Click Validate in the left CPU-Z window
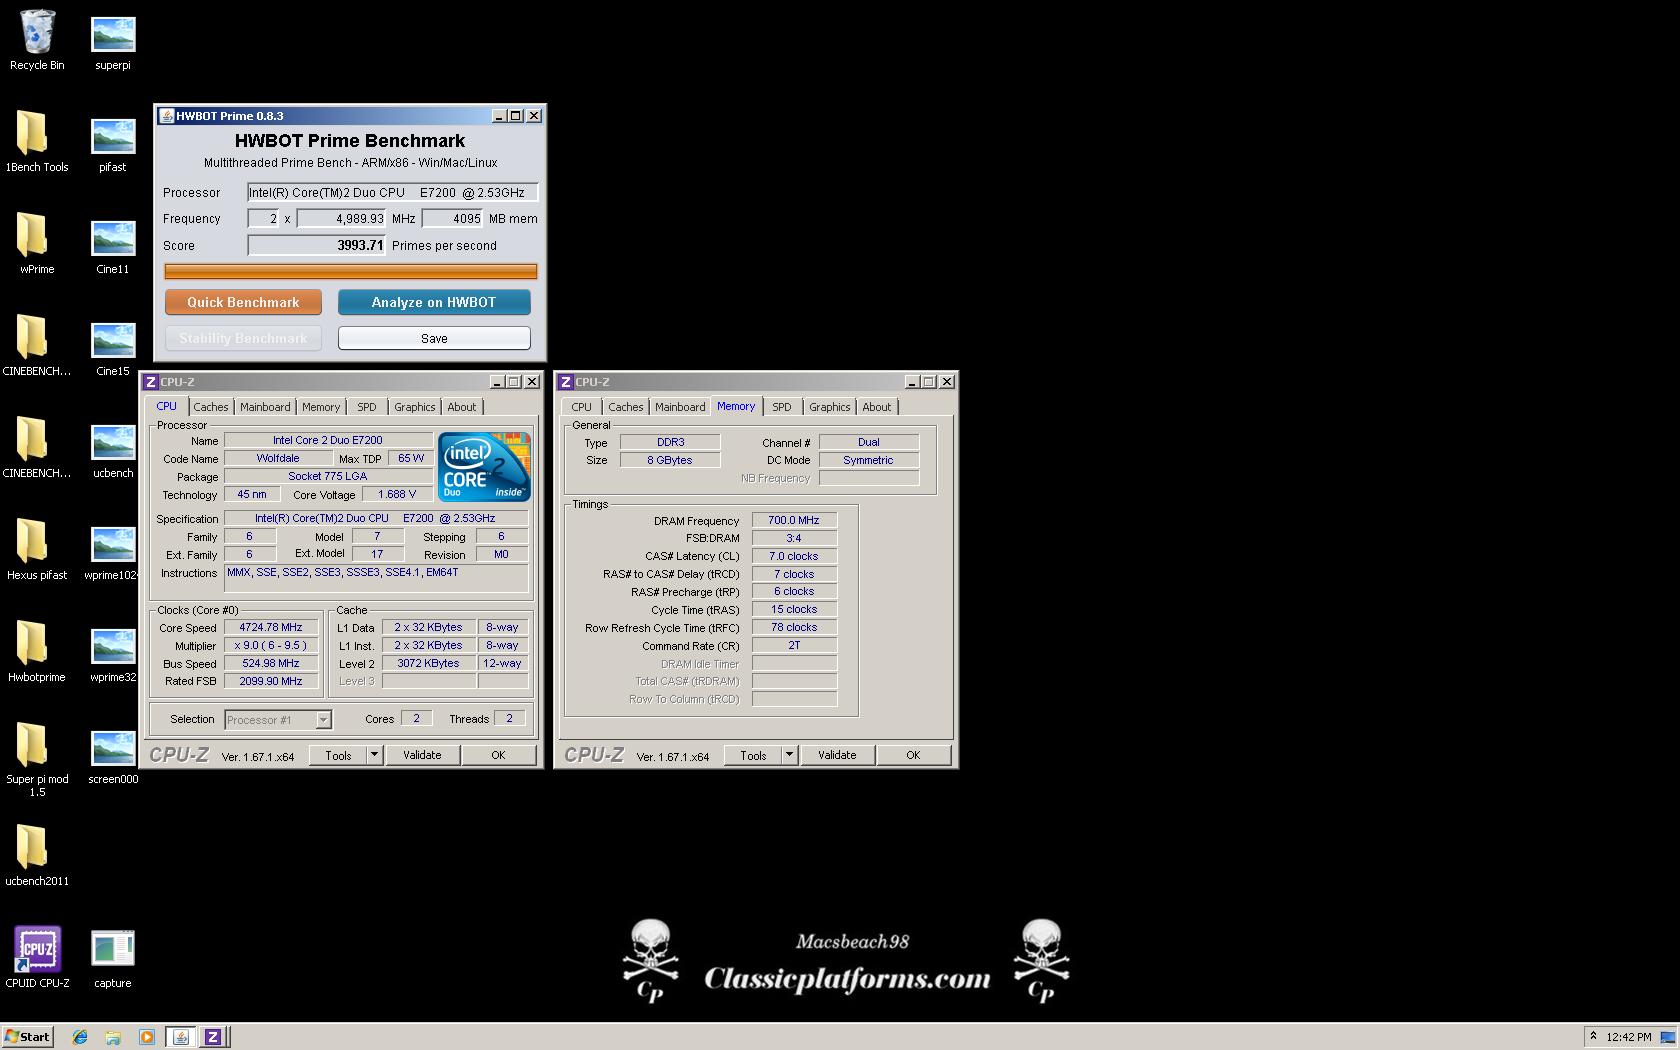 point(422,755)
